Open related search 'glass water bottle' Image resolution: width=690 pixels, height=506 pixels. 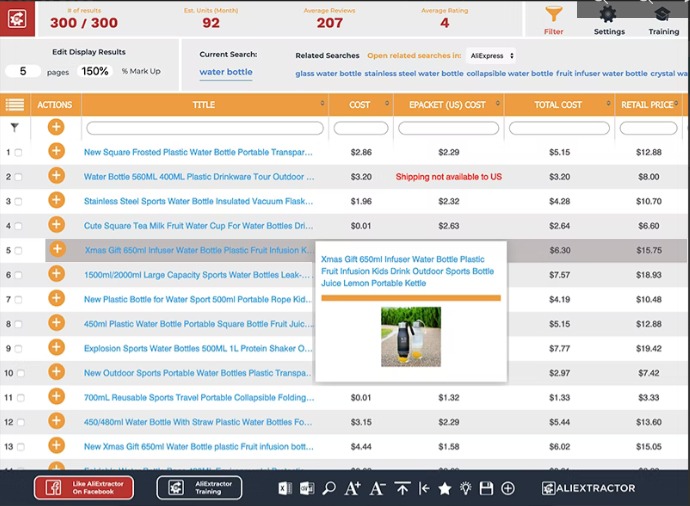coord(328,73)
